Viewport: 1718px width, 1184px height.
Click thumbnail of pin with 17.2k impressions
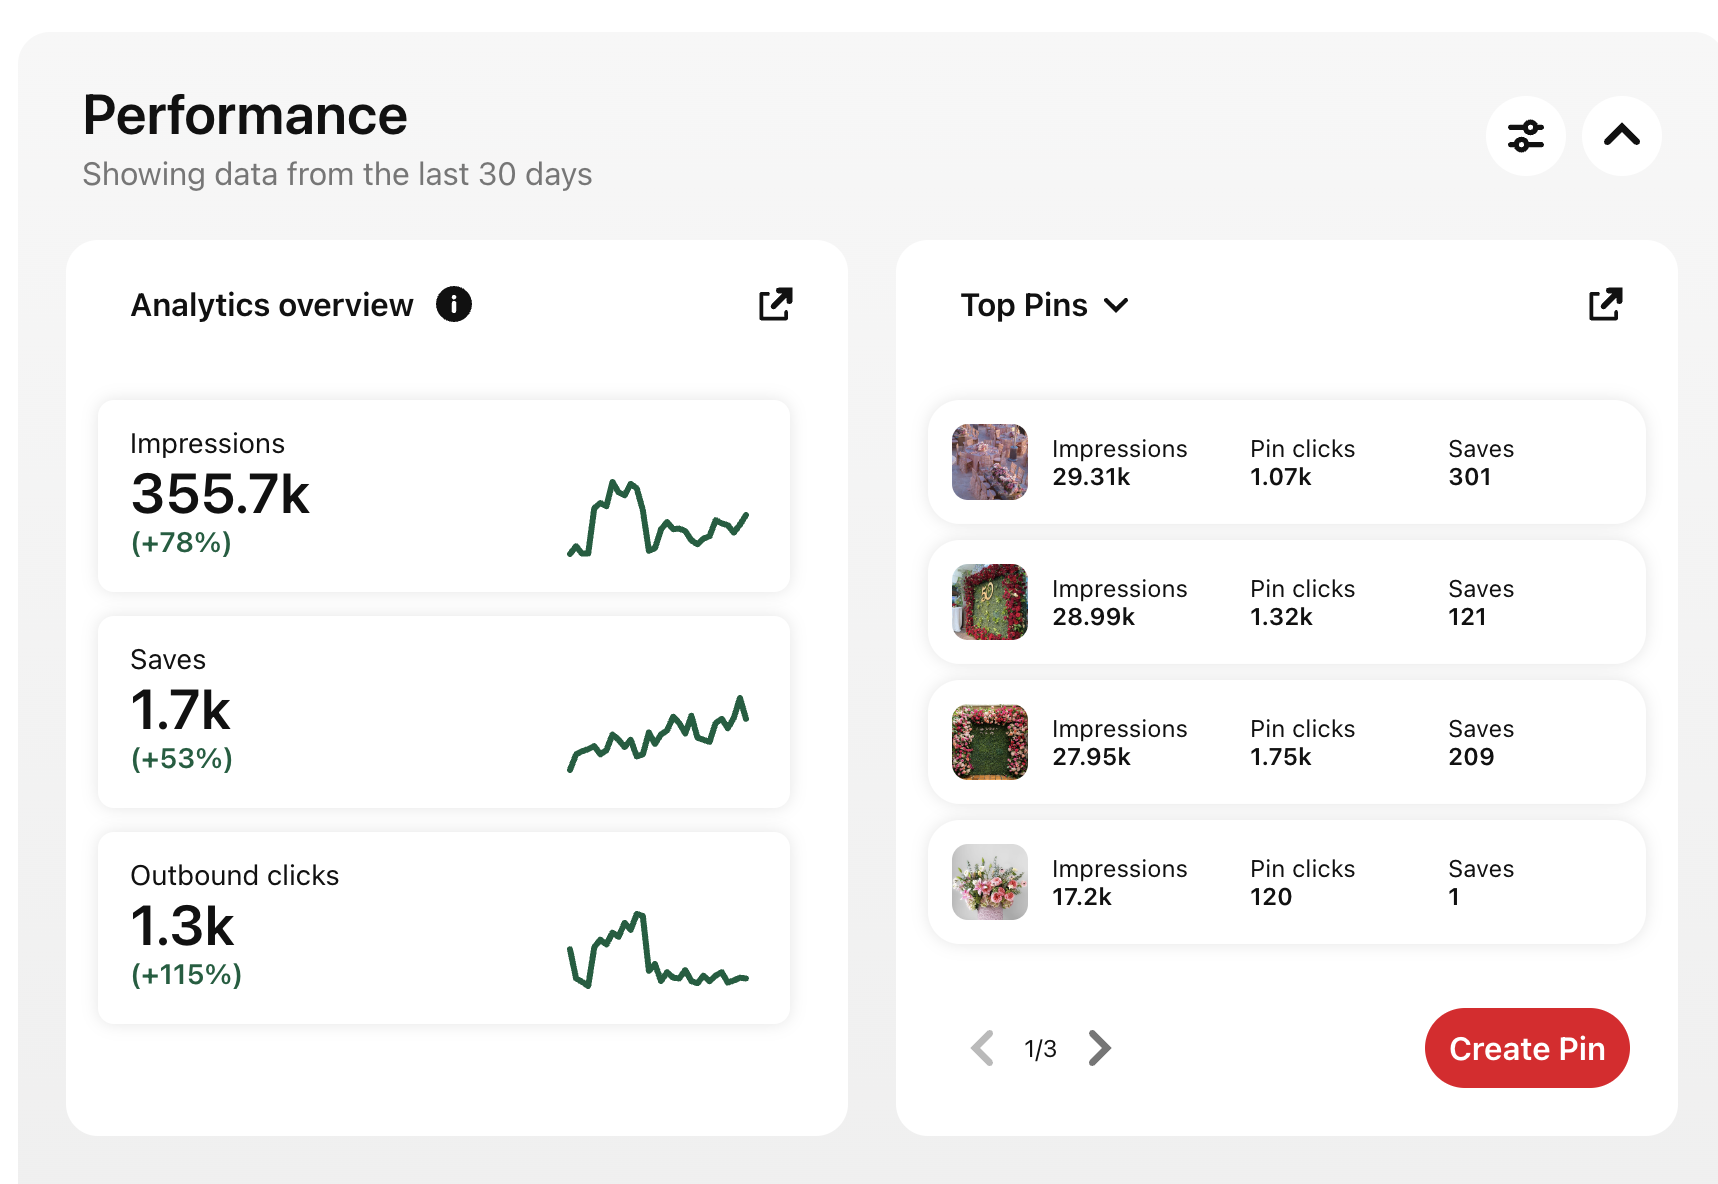click(989, 882)
